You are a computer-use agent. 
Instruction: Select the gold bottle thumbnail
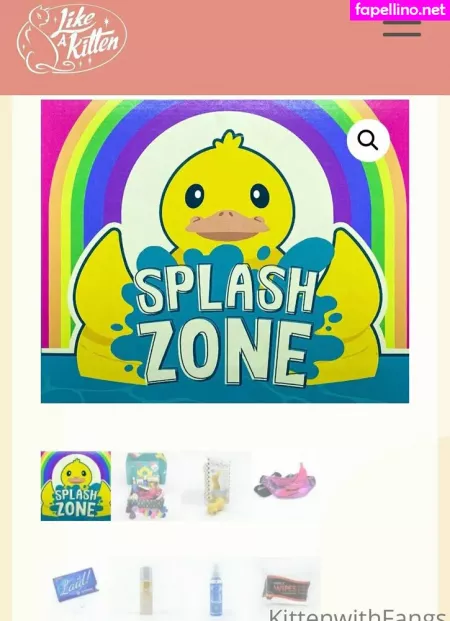(x=146, y=589)
